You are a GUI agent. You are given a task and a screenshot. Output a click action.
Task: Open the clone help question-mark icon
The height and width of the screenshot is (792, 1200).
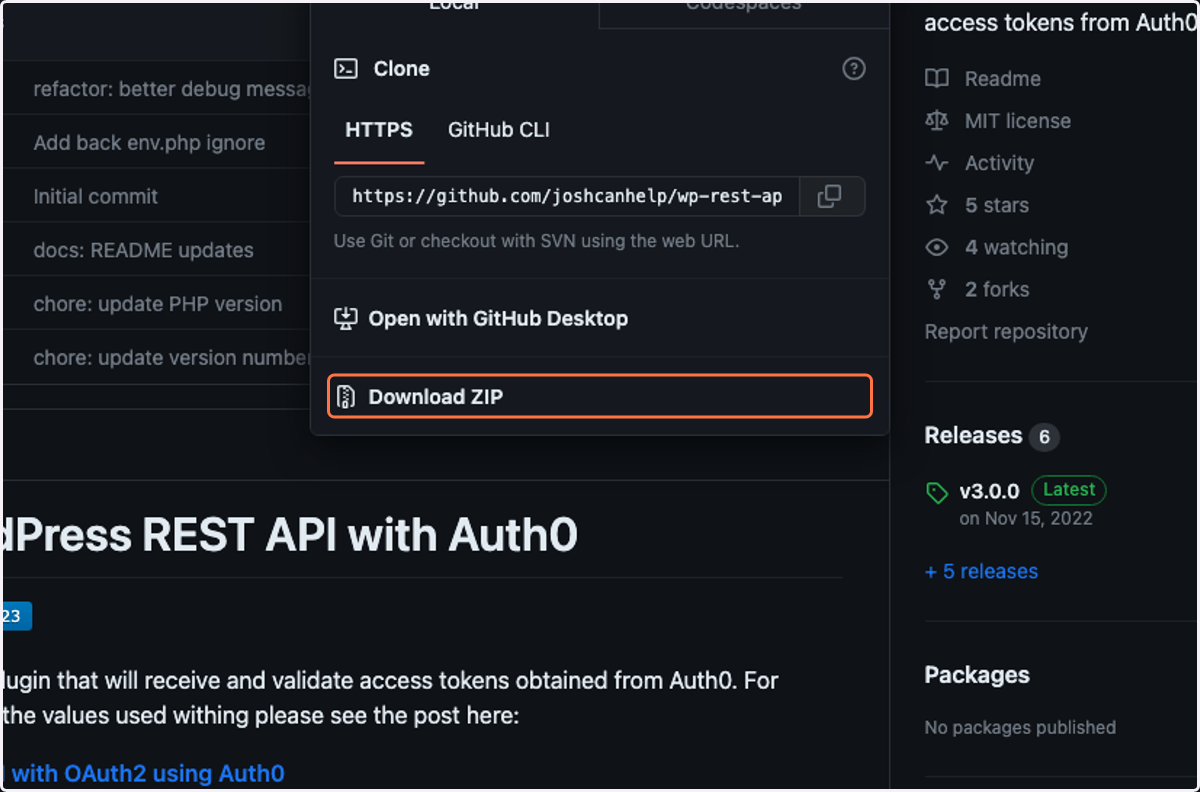point(853,69)
